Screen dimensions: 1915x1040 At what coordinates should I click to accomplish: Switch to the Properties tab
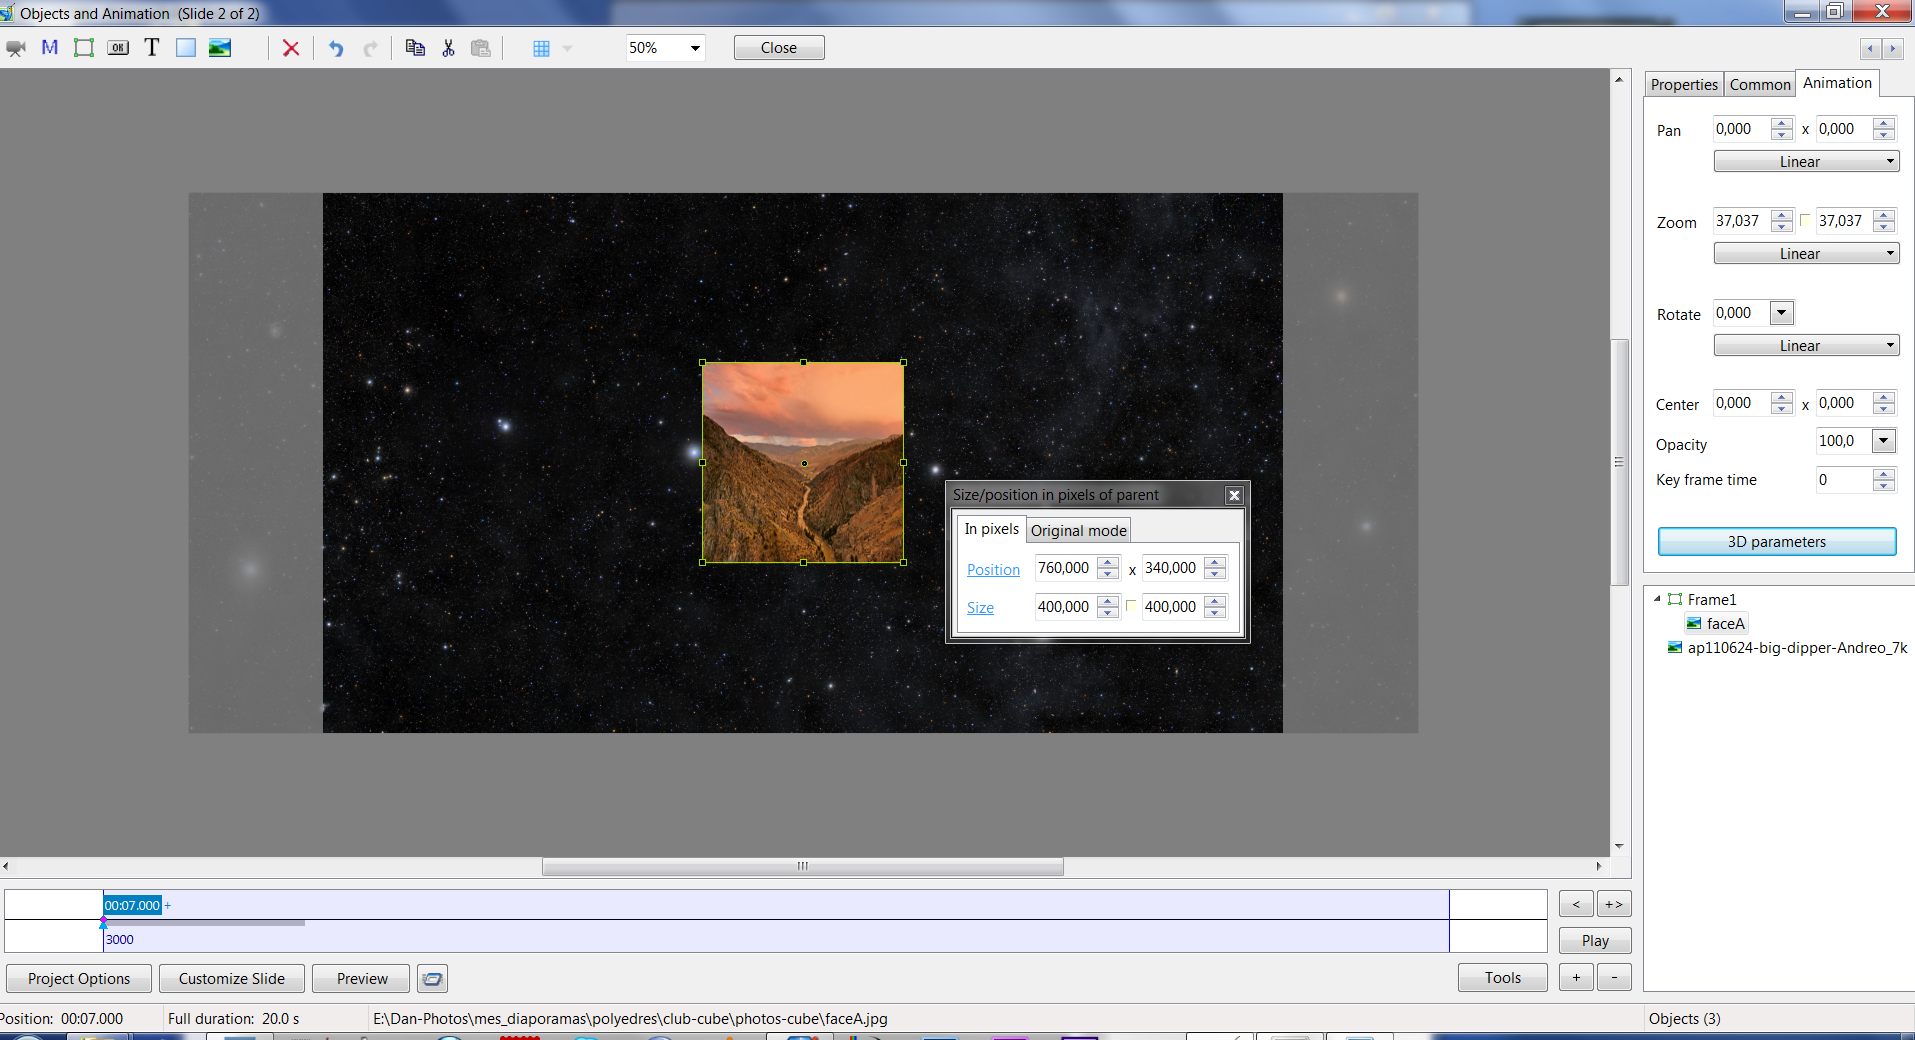[x=1683, y=85]
